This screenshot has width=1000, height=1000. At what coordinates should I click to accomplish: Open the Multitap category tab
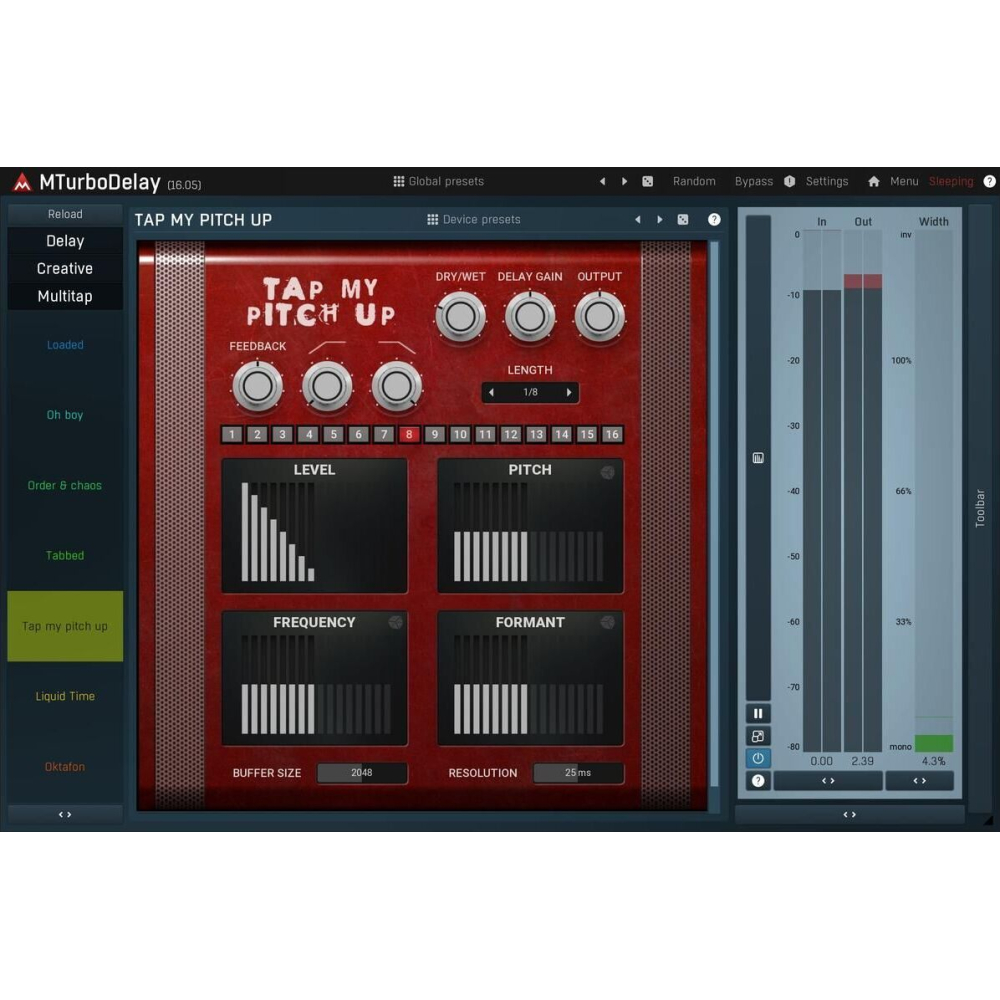65,296
